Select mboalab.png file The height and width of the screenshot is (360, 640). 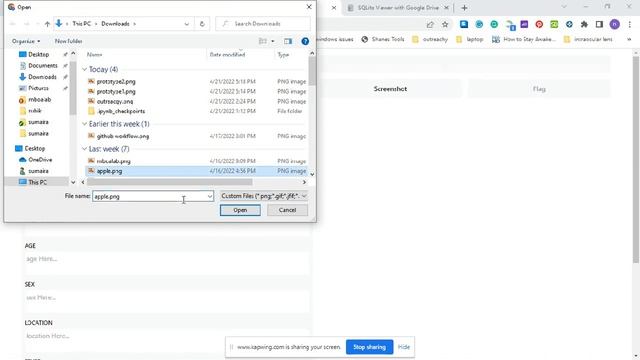[113, 161]
